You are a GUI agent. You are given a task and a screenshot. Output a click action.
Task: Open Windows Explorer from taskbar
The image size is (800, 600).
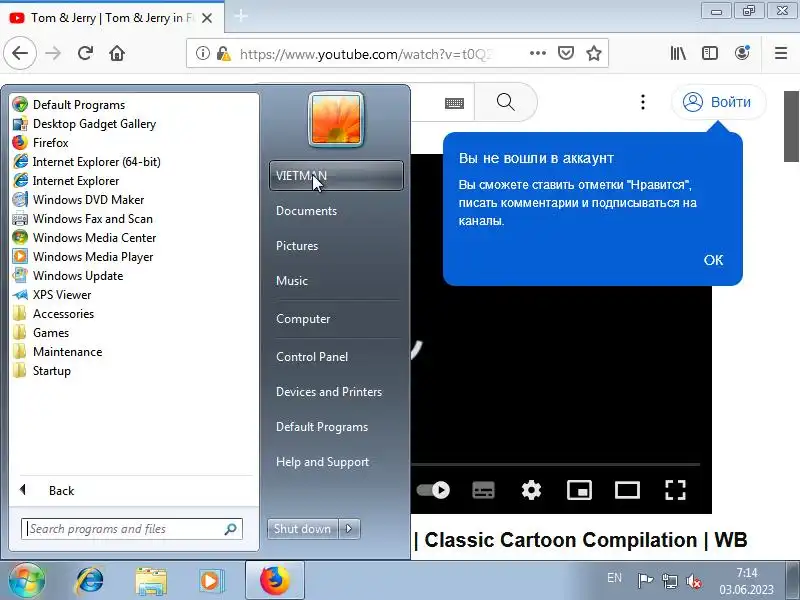(151, 581)
